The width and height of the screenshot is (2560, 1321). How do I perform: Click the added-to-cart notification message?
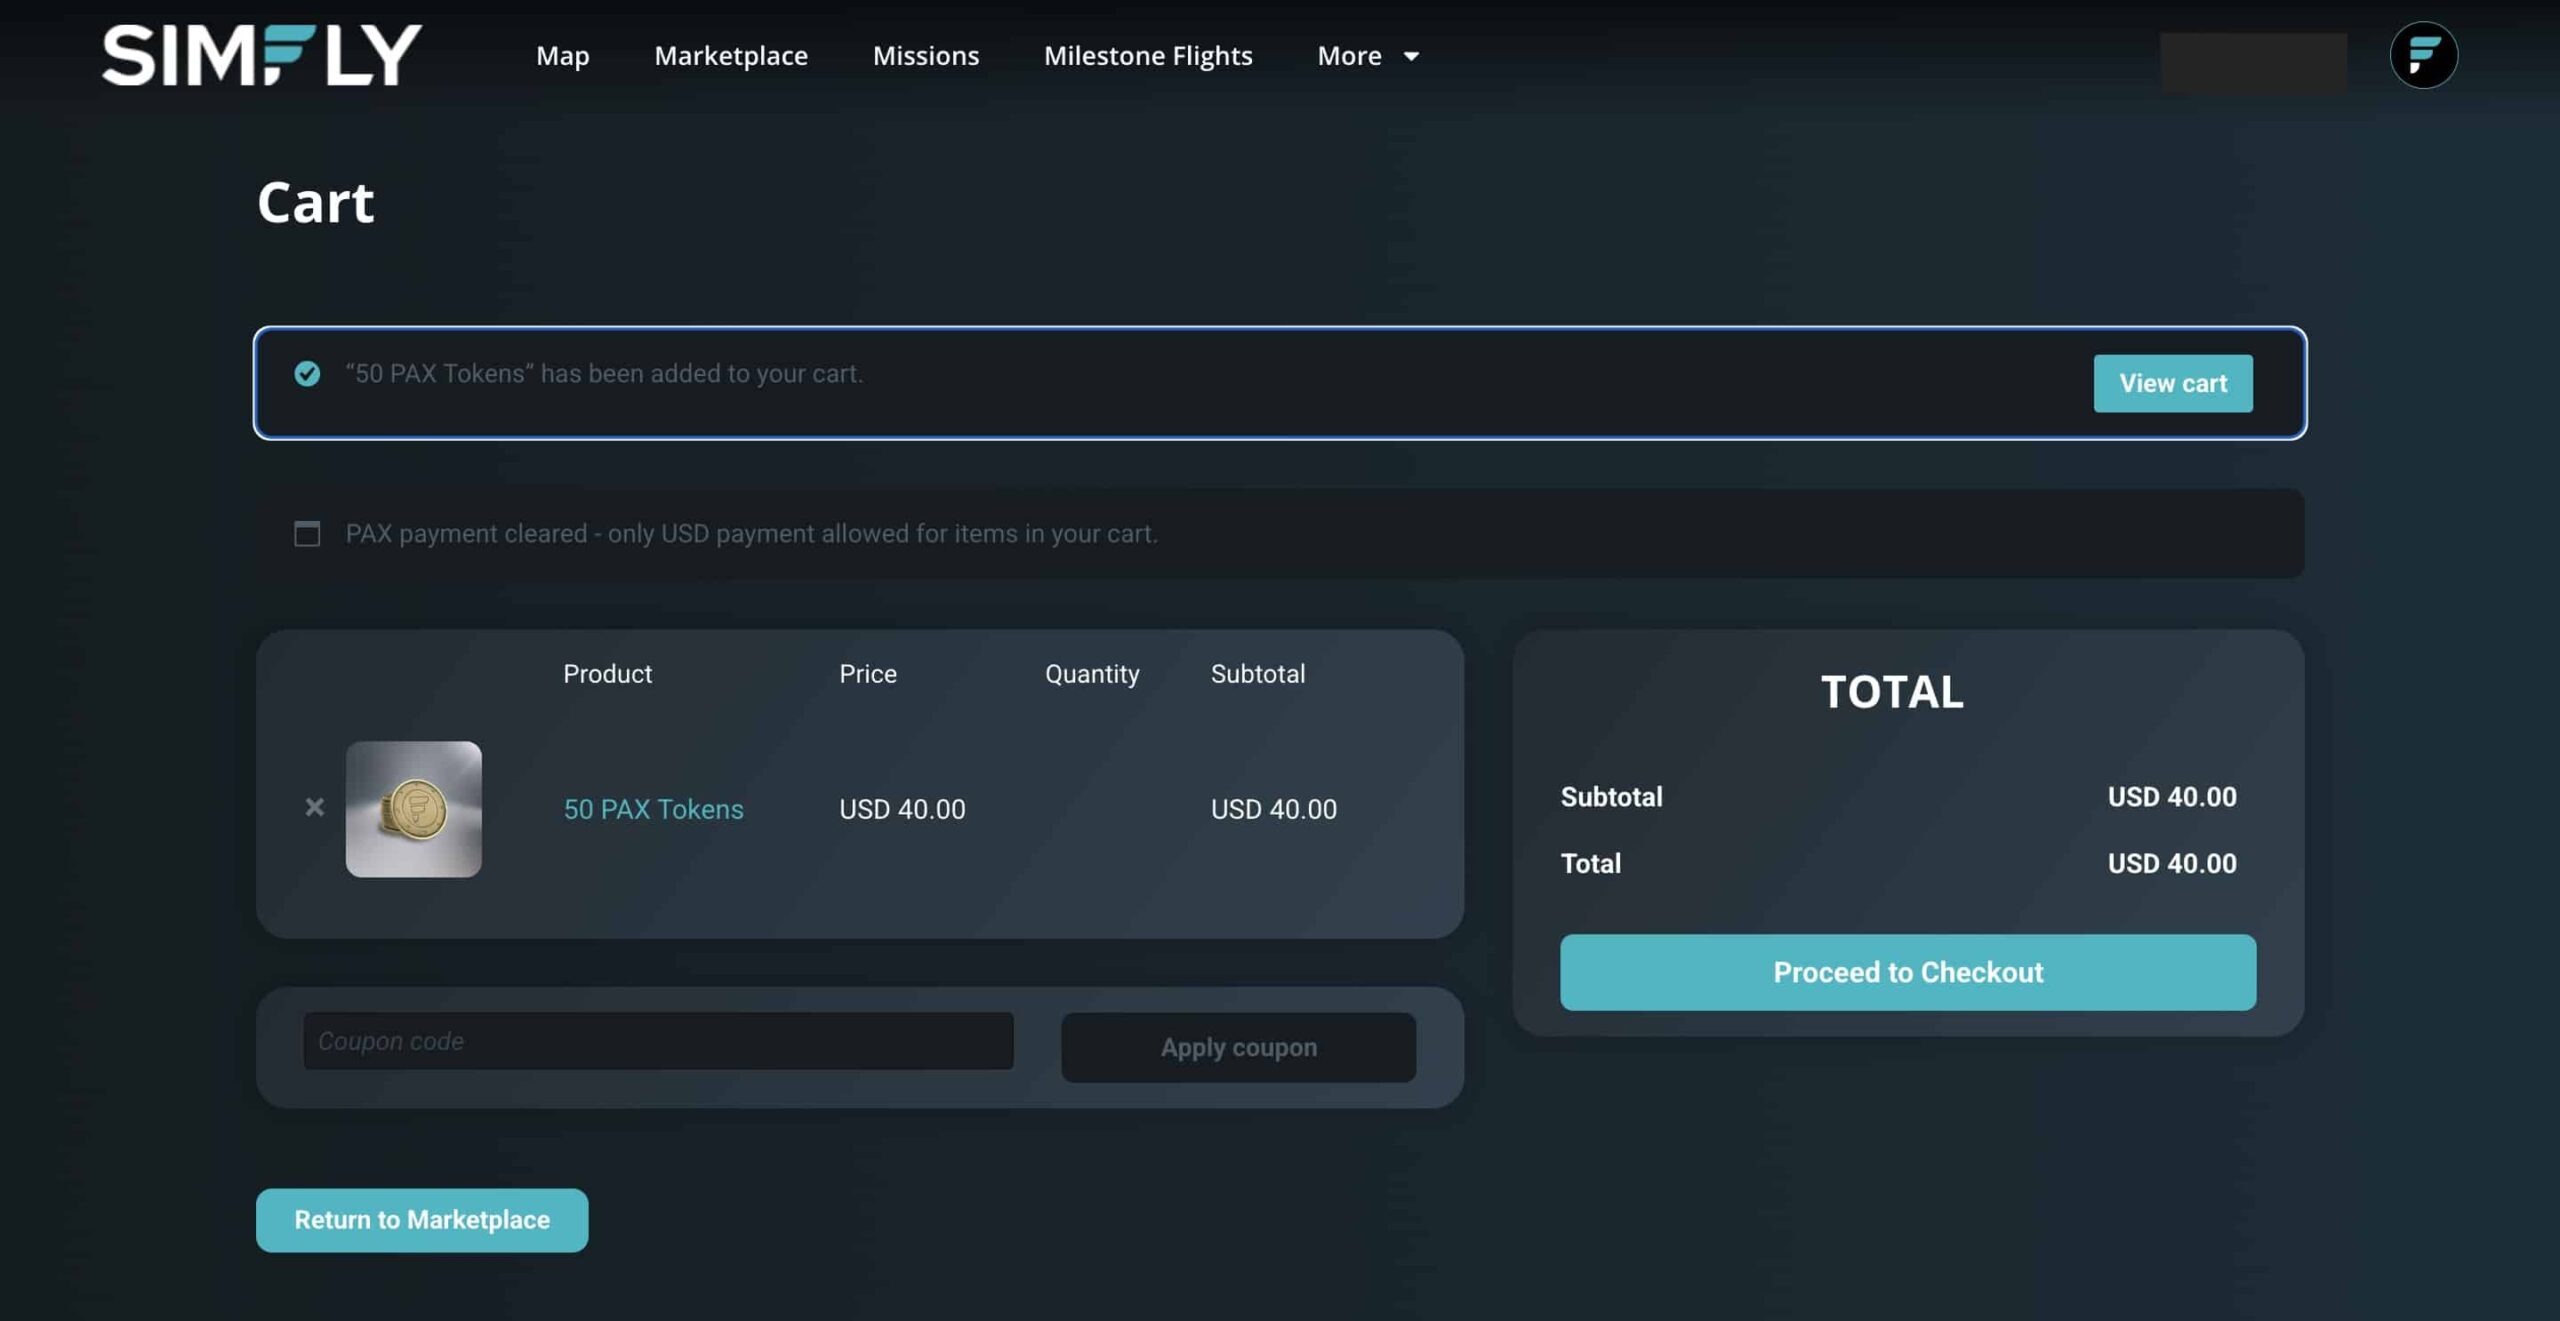point(604,373)
